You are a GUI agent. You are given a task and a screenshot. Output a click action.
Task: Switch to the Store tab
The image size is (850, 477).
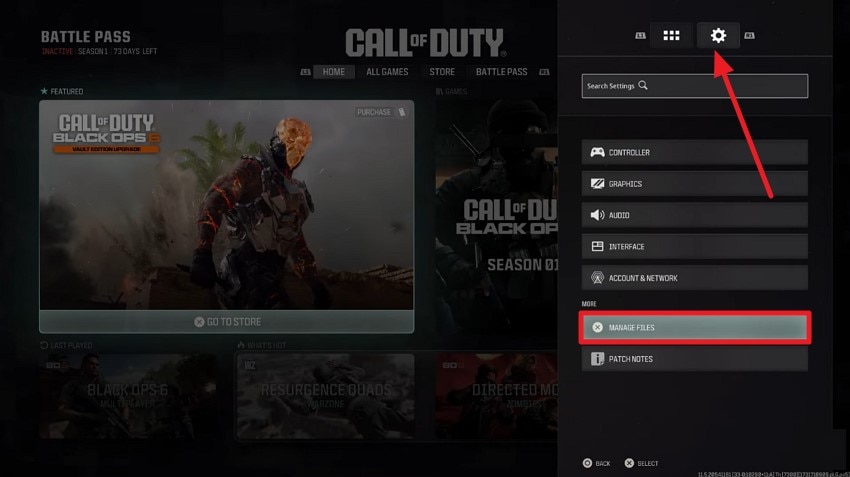pyautogui.click(x=442, y=72)
